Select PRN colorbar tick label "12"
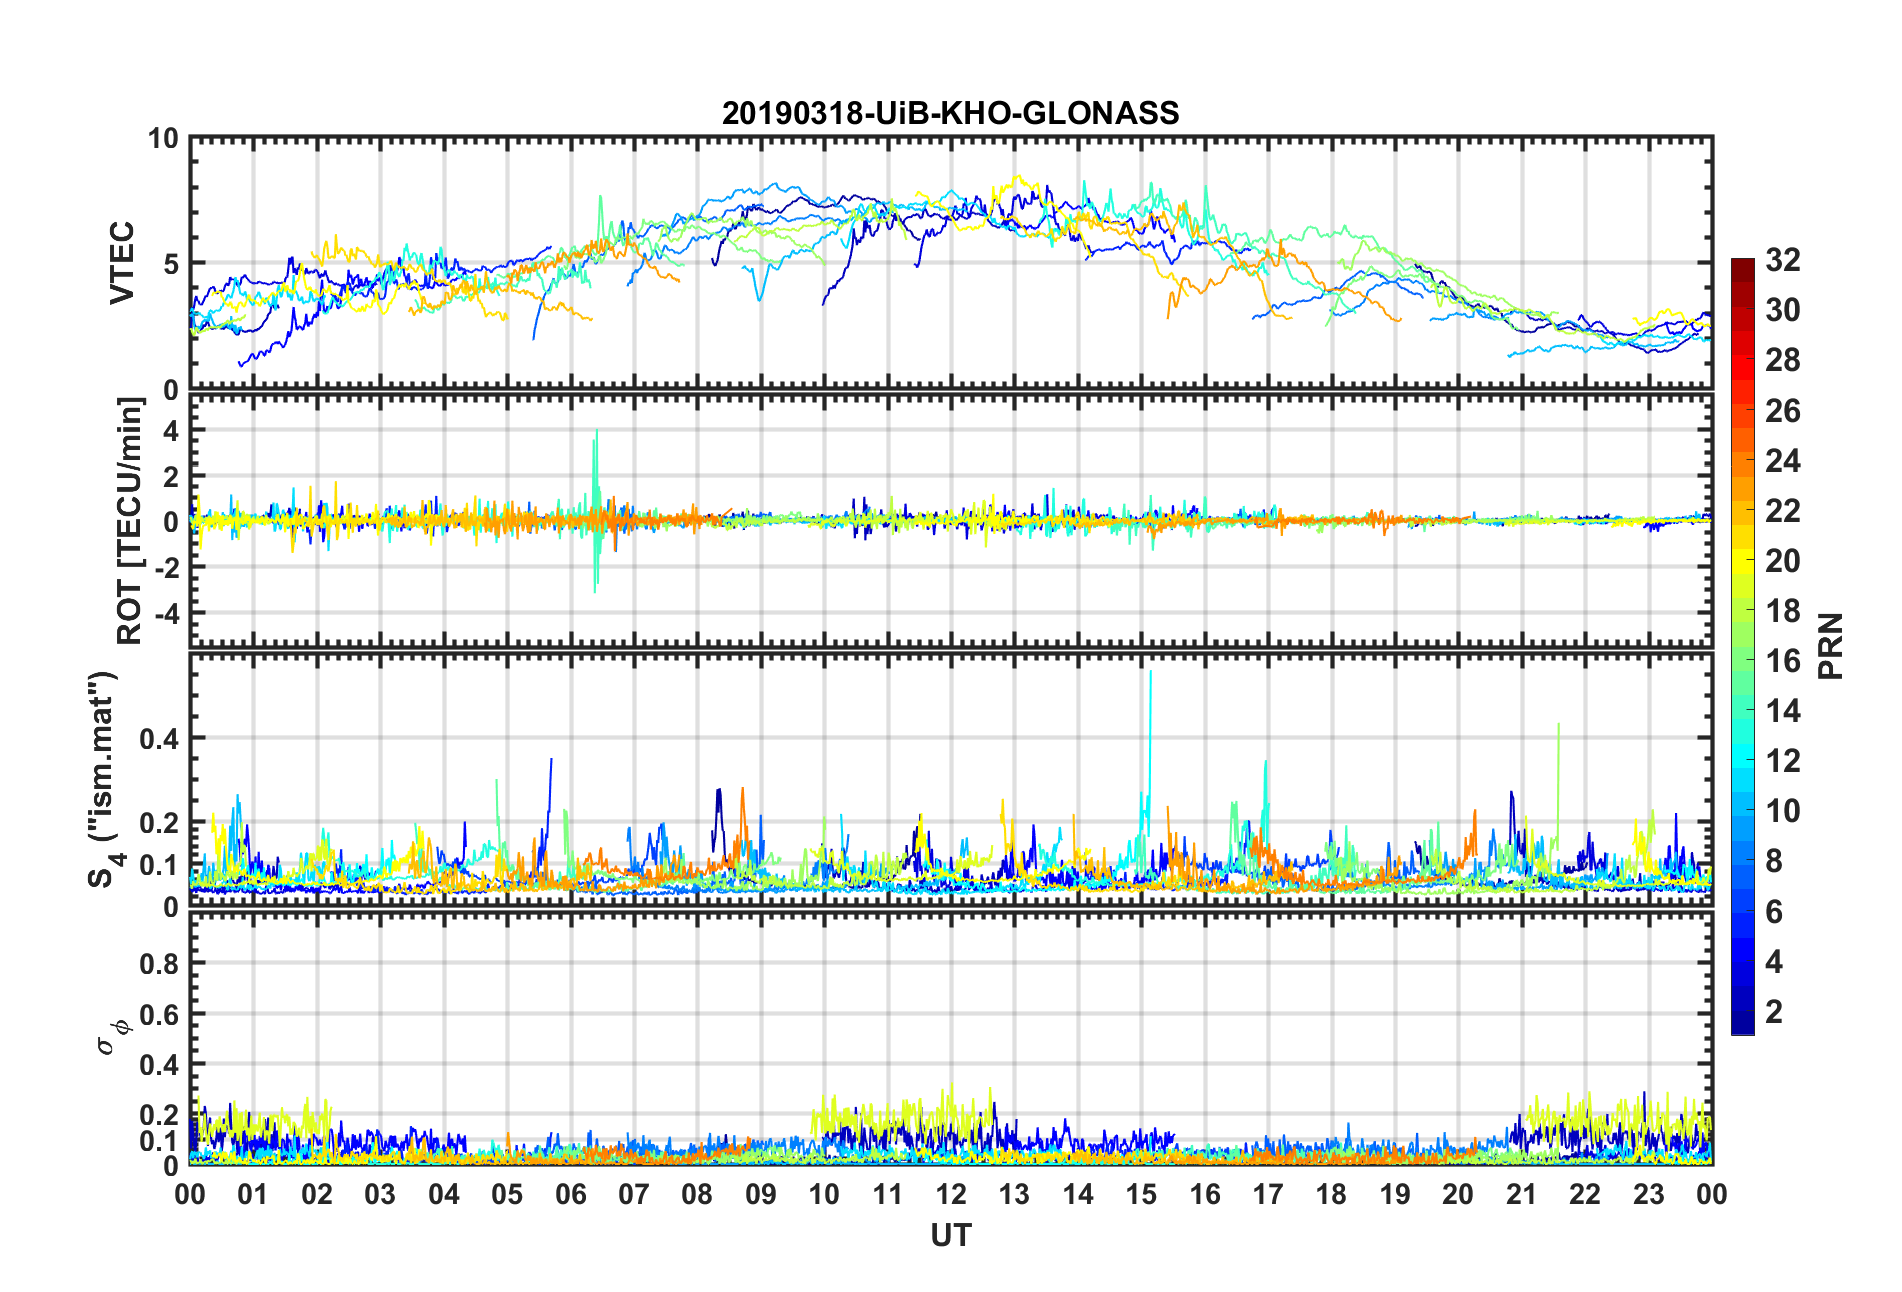The height and width of the screenshot is (1292, 1902). coord(1783,761)
